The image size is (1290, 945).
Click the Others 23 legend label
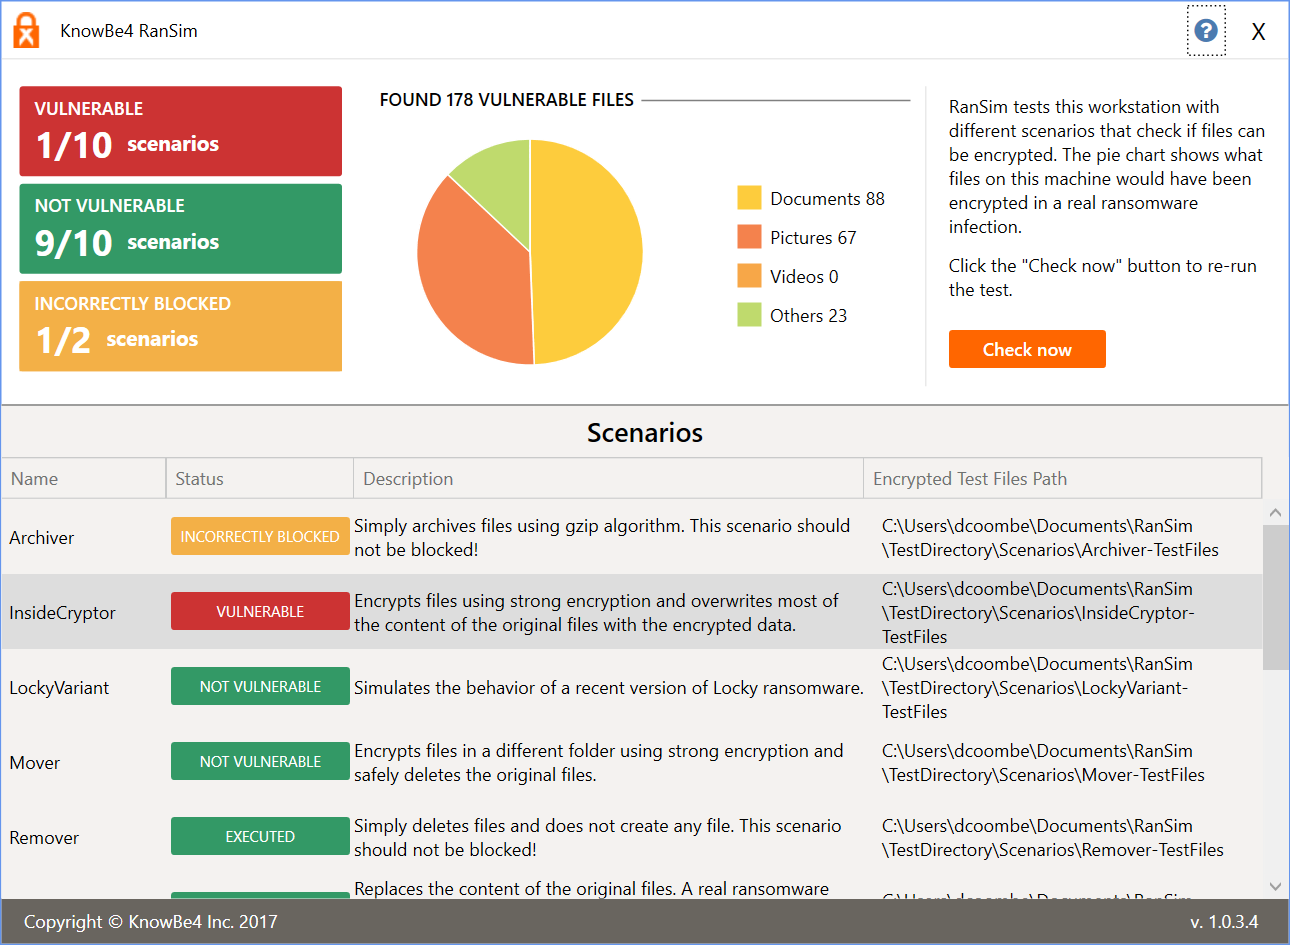(x=808, y=316)
